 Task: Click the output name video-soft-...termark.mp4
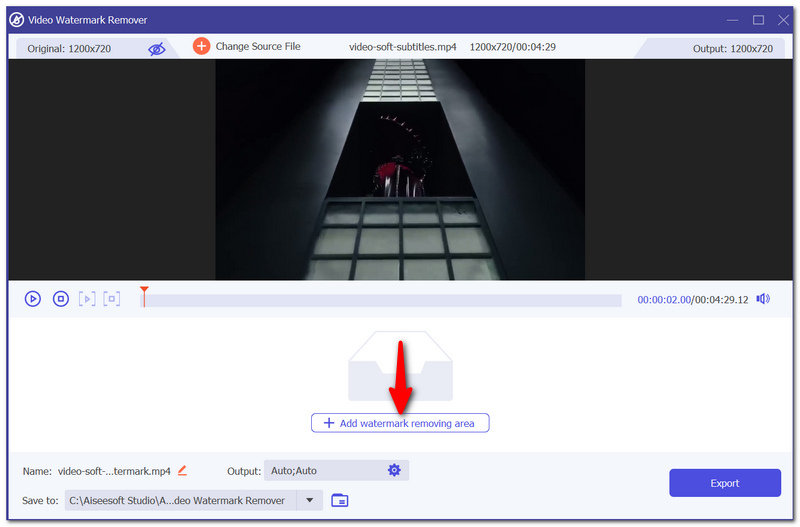(x=114, y=471)
